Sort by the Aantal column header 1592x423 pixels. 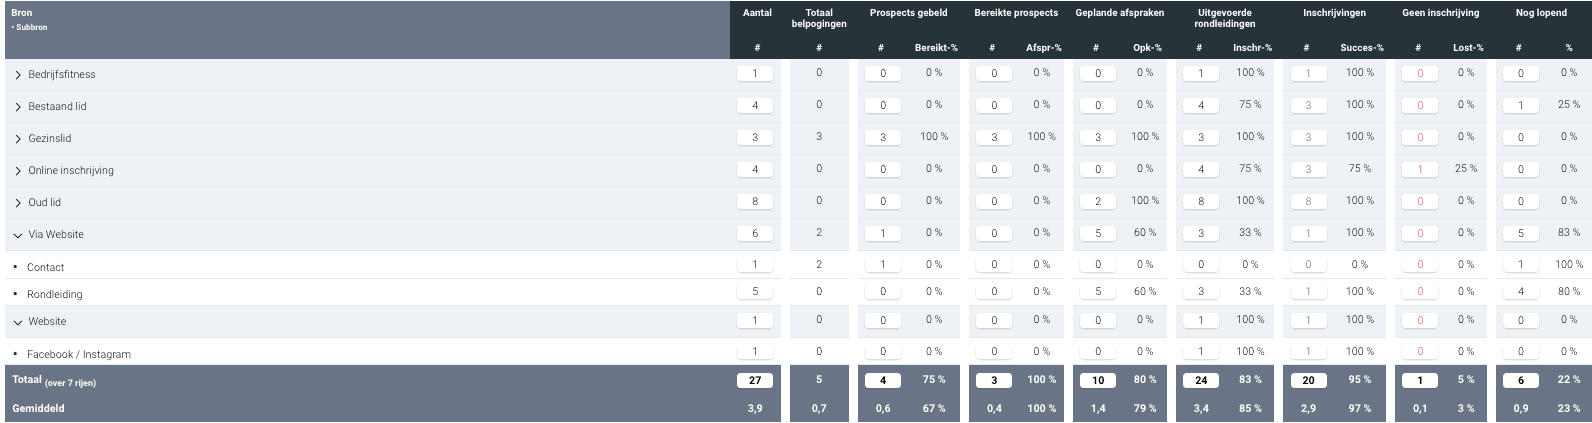click(x=757, y=13)
